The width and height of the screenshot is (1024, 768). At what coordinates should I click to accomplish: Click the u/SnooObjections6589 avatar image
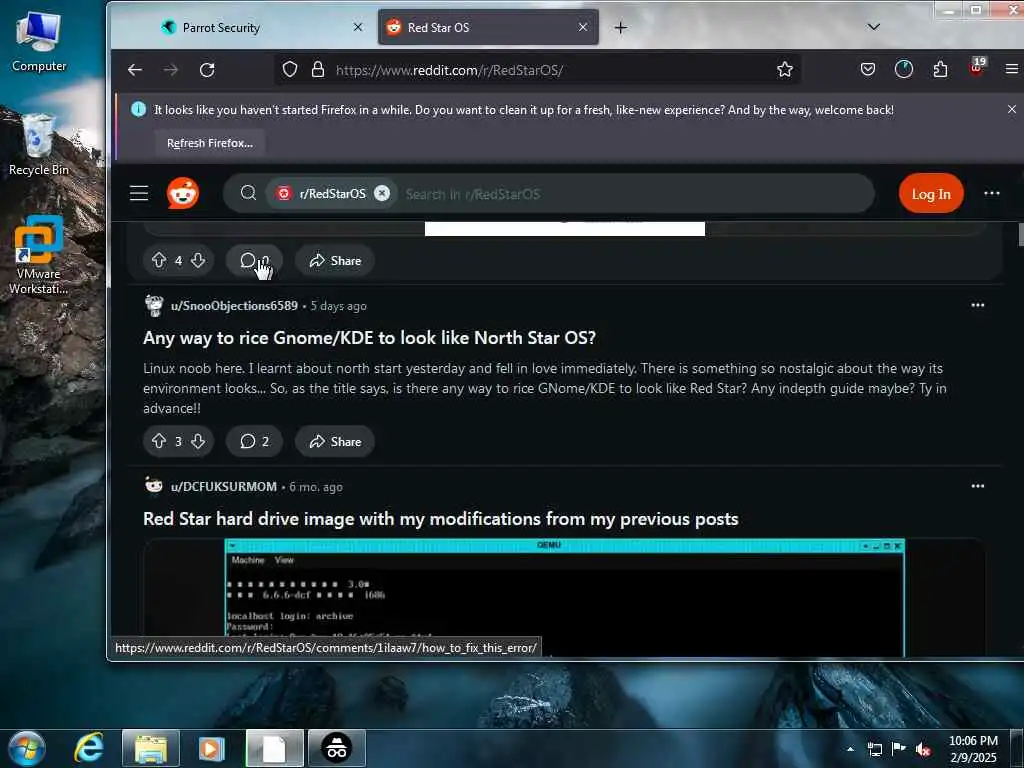pyautogui.click(x=154, y=306)
